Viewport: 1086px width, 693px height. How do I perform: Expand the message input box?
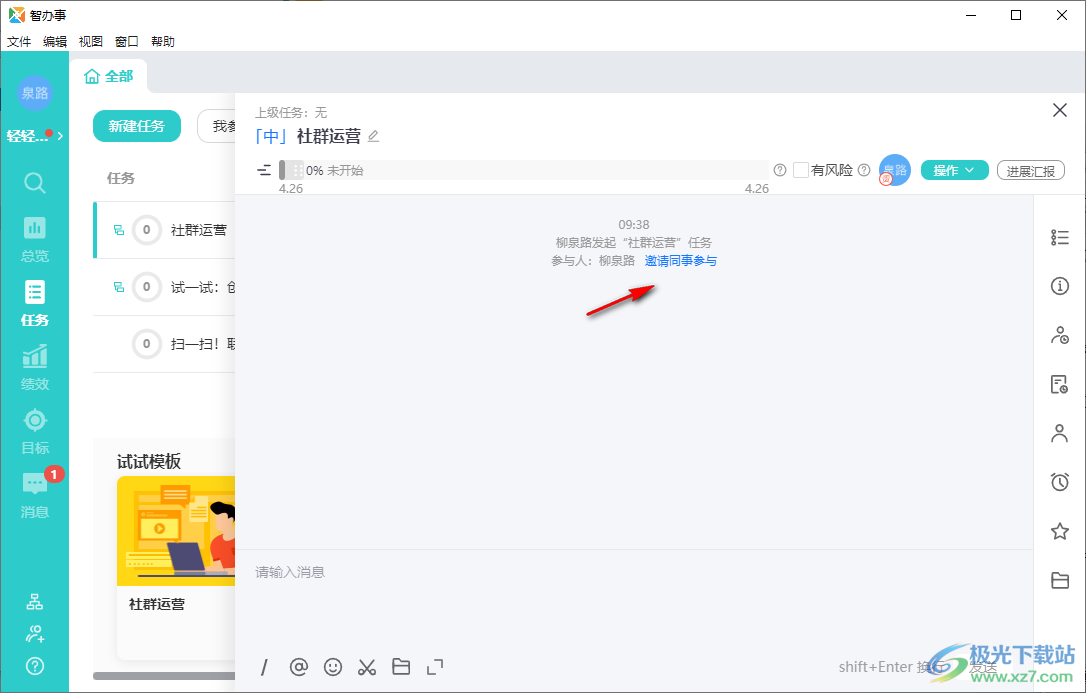point(435,667)
